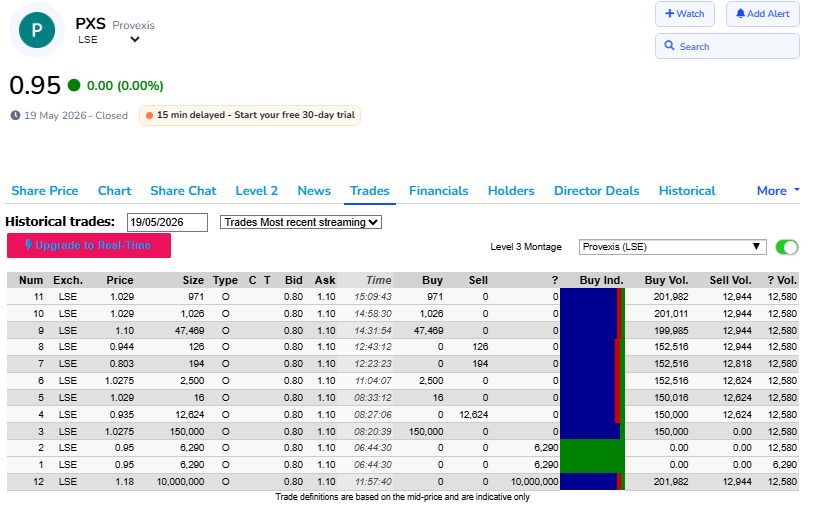The width and height of the screenshot is (815, 510).
Task: Click the type O marker in trade 5
Action: pos(226,398)
